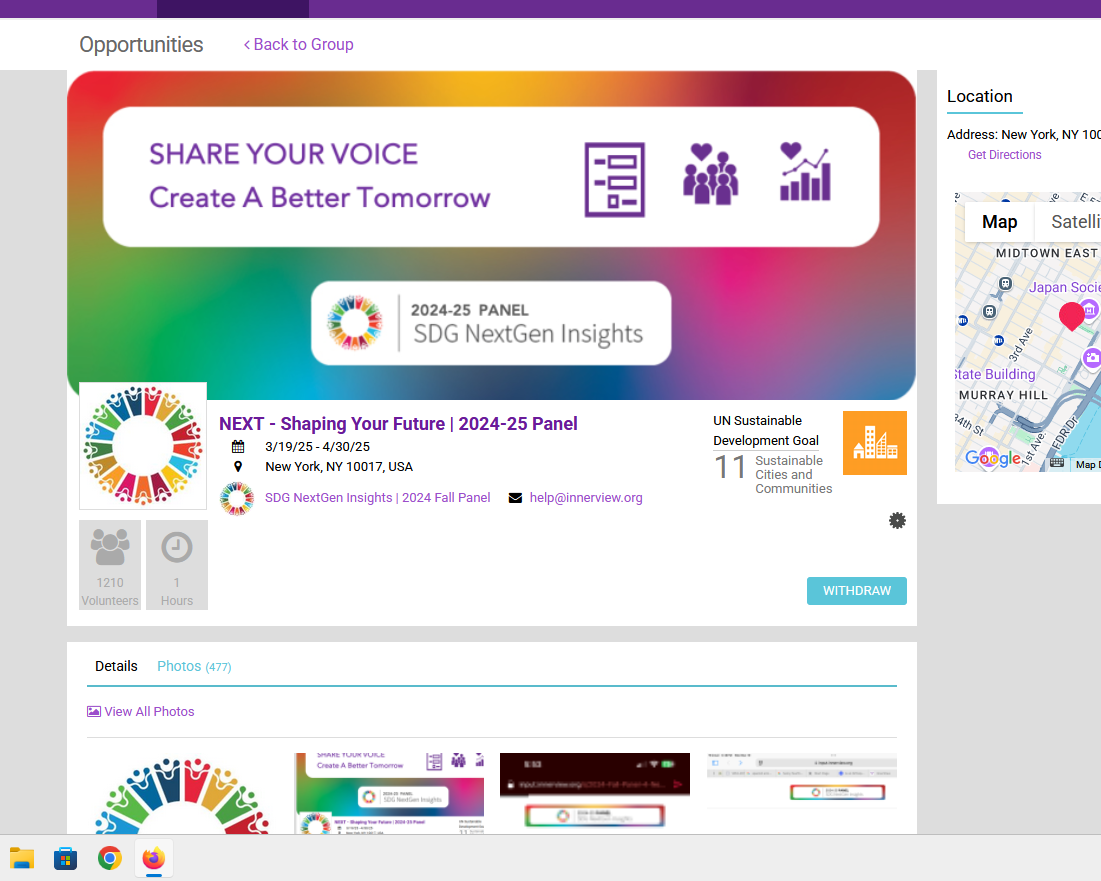Click the Location panel heading
The width and height of the screenshot is (1101, 881).
point(980,96)
